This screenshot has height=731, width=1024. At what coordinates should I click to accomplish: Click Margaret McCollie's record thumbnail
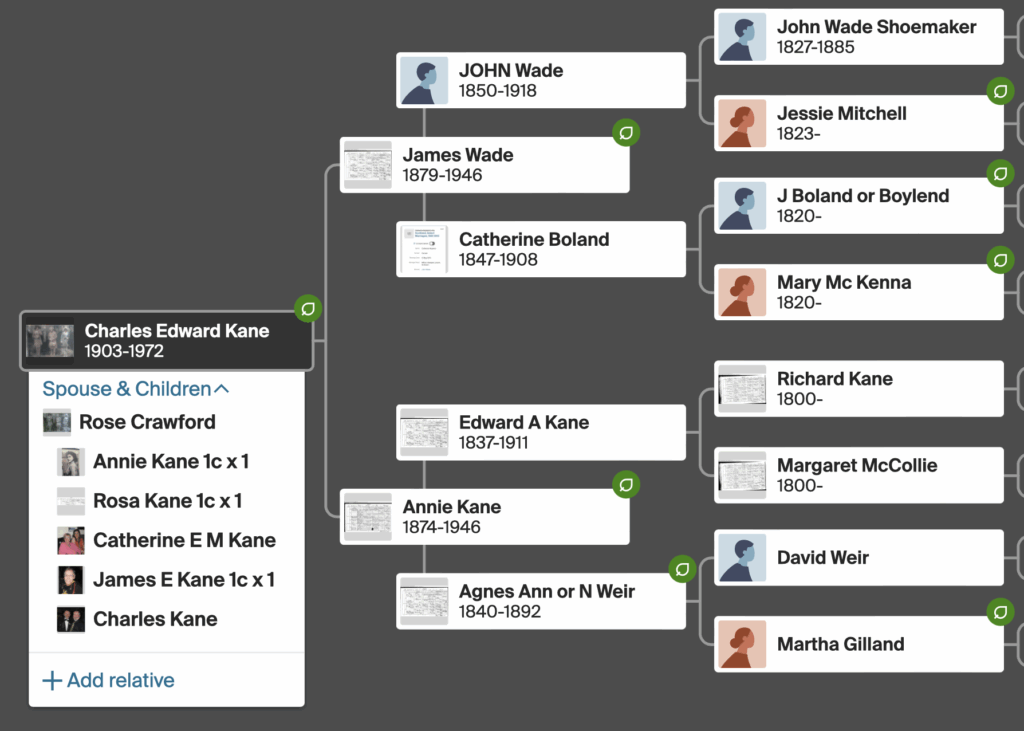click(742, 475)
